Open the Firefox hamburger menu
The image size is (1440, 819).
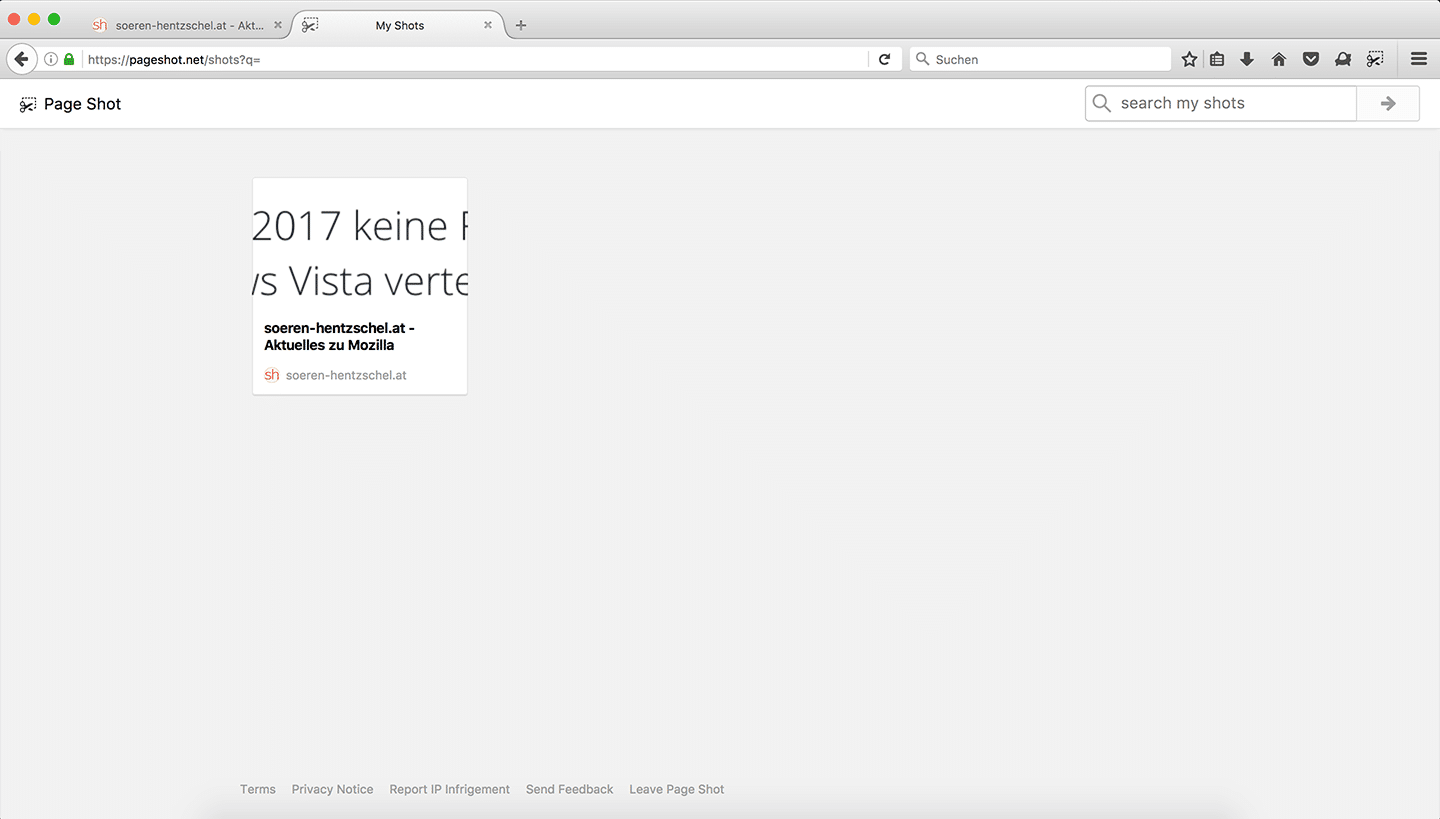coord(1419,59)
